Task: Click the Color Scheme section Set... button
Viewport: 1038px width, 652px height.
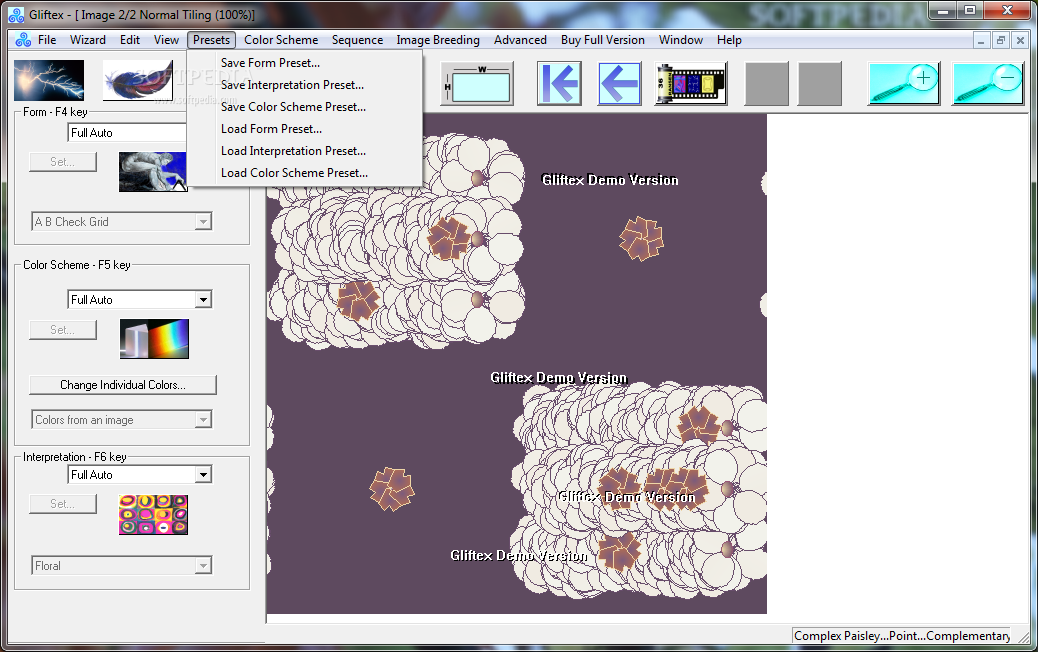Action: pyautogui.click(x=63, y=330)
